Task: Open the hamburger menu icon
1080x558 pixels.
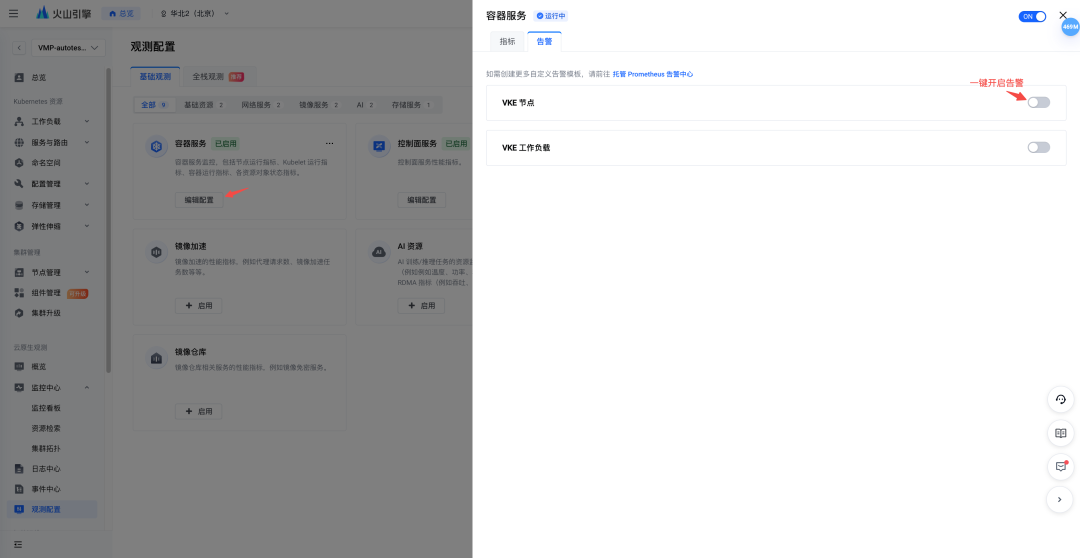Action: pos(14,13)
